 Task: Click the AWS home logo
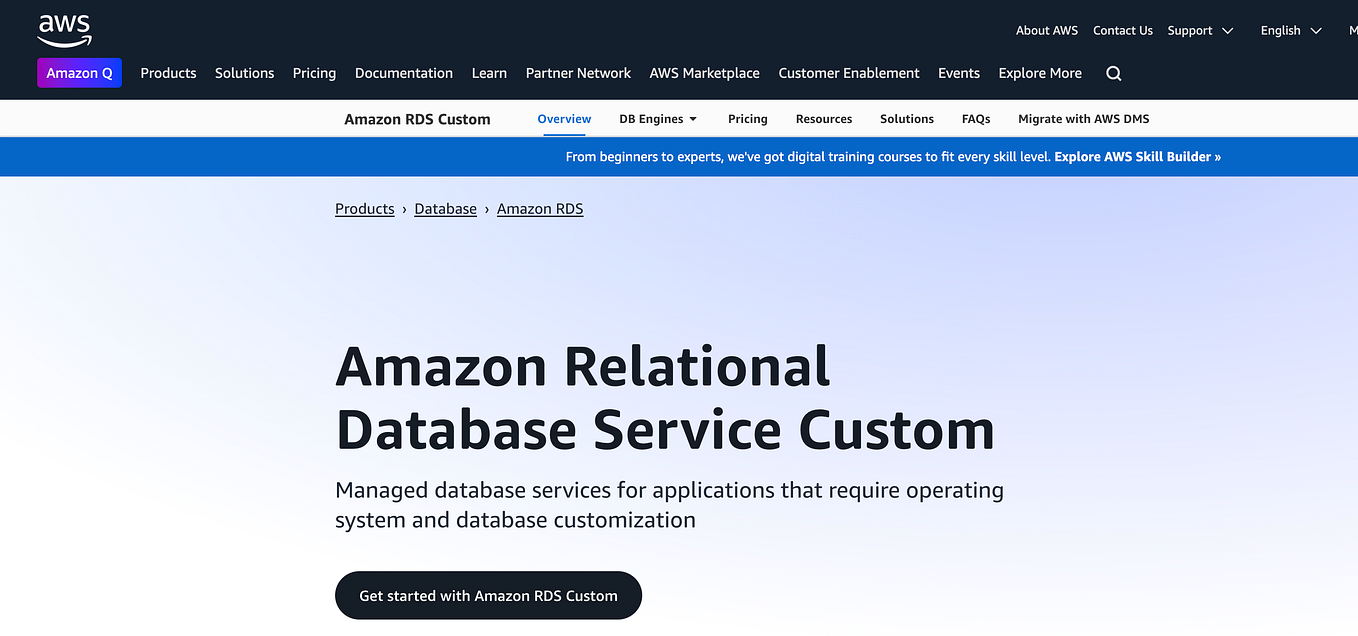coord(64,30)
